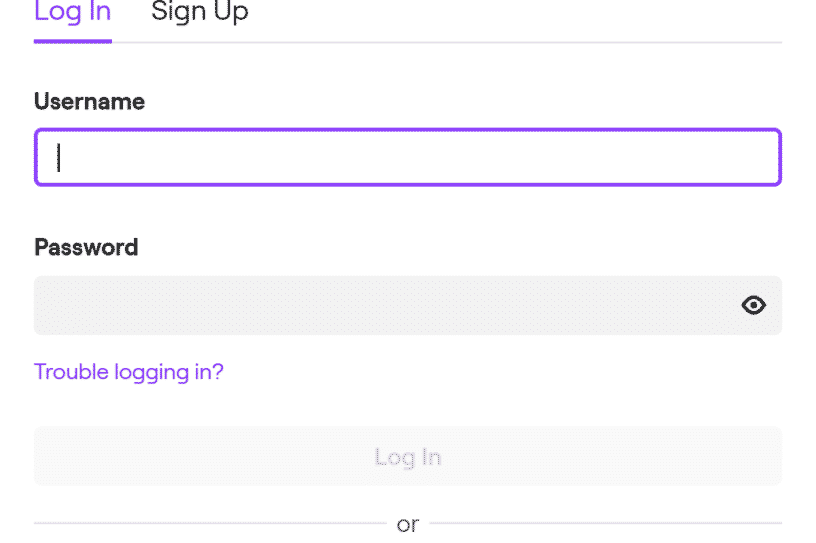The image size is (816, 543).
Task: Select the Log In tab
Action: pos(73,11)
